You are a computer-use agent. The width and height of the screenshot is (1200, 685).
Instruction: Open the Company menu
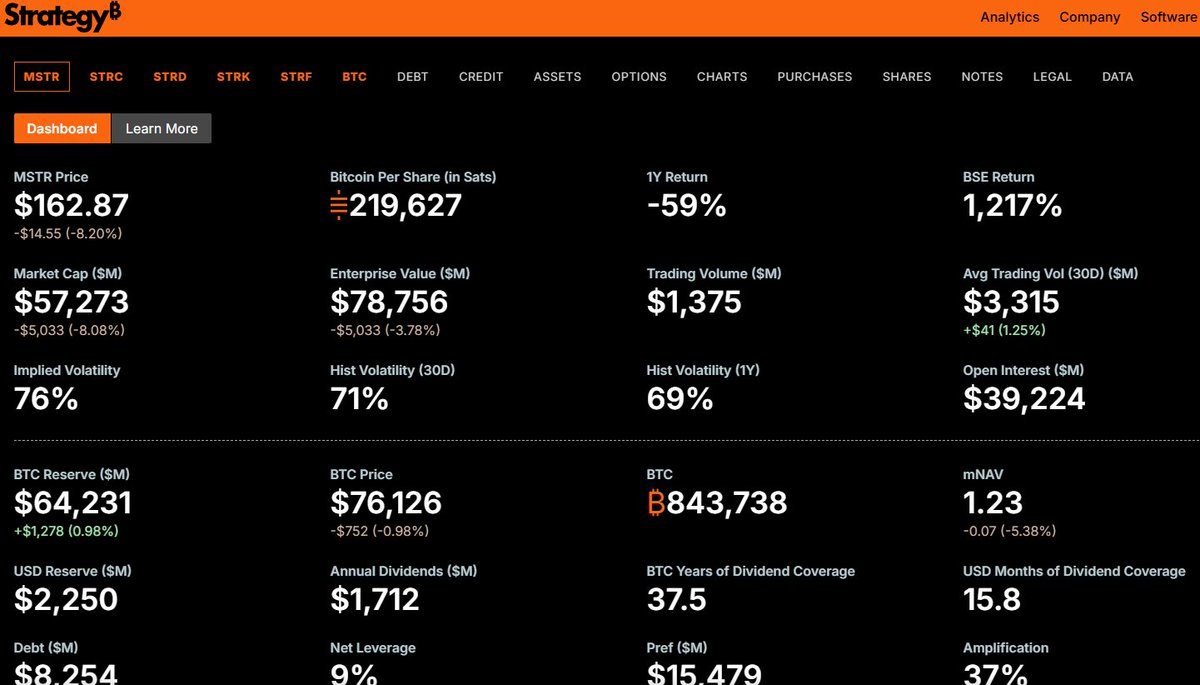tap(1090, 17)
